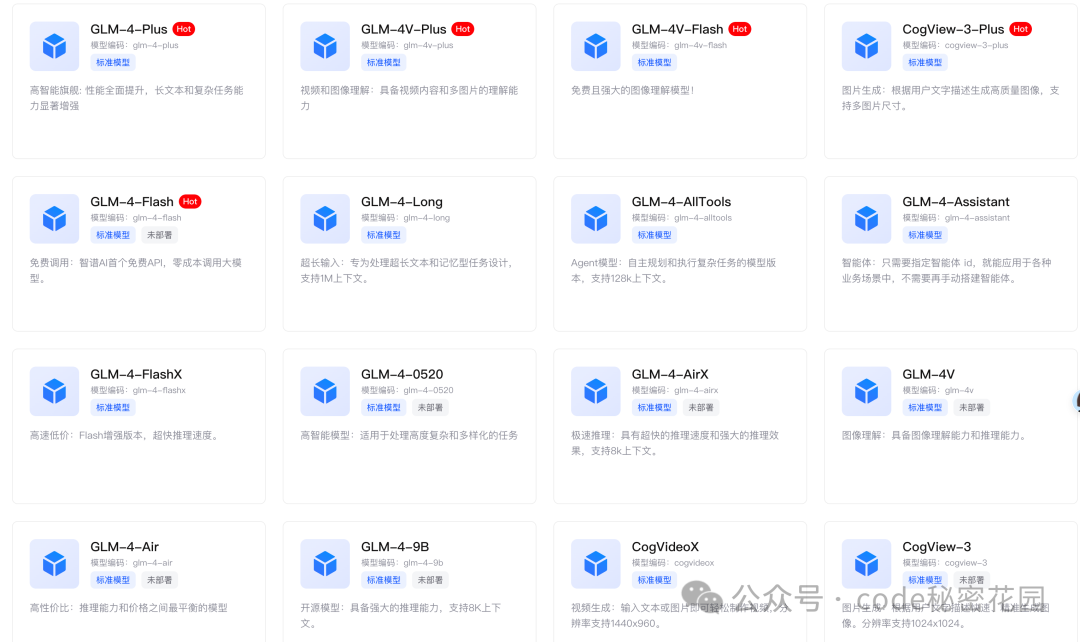Click the cube icon of GLM-4-Long card
This screenshot has height=642, width=1080.
pos(325,219)
